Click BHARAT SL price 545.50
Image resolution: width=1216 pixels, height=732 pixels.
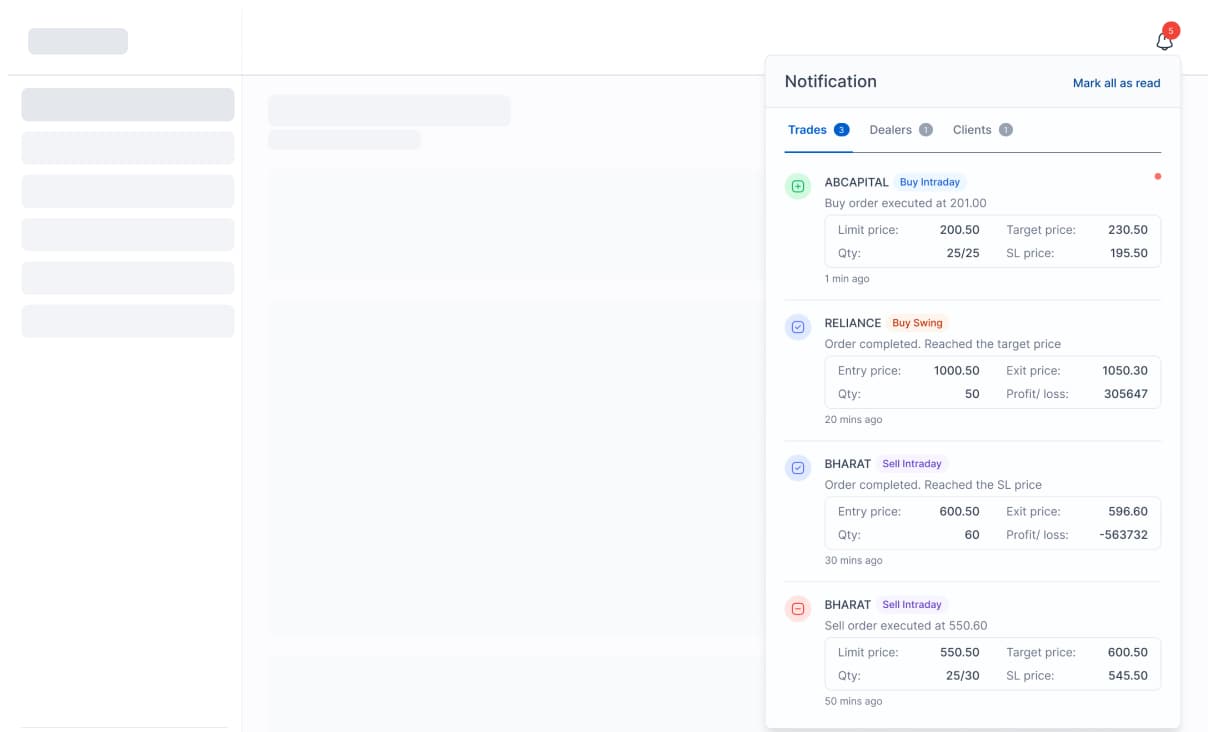pyautogui.click(x=1128, y=677)
